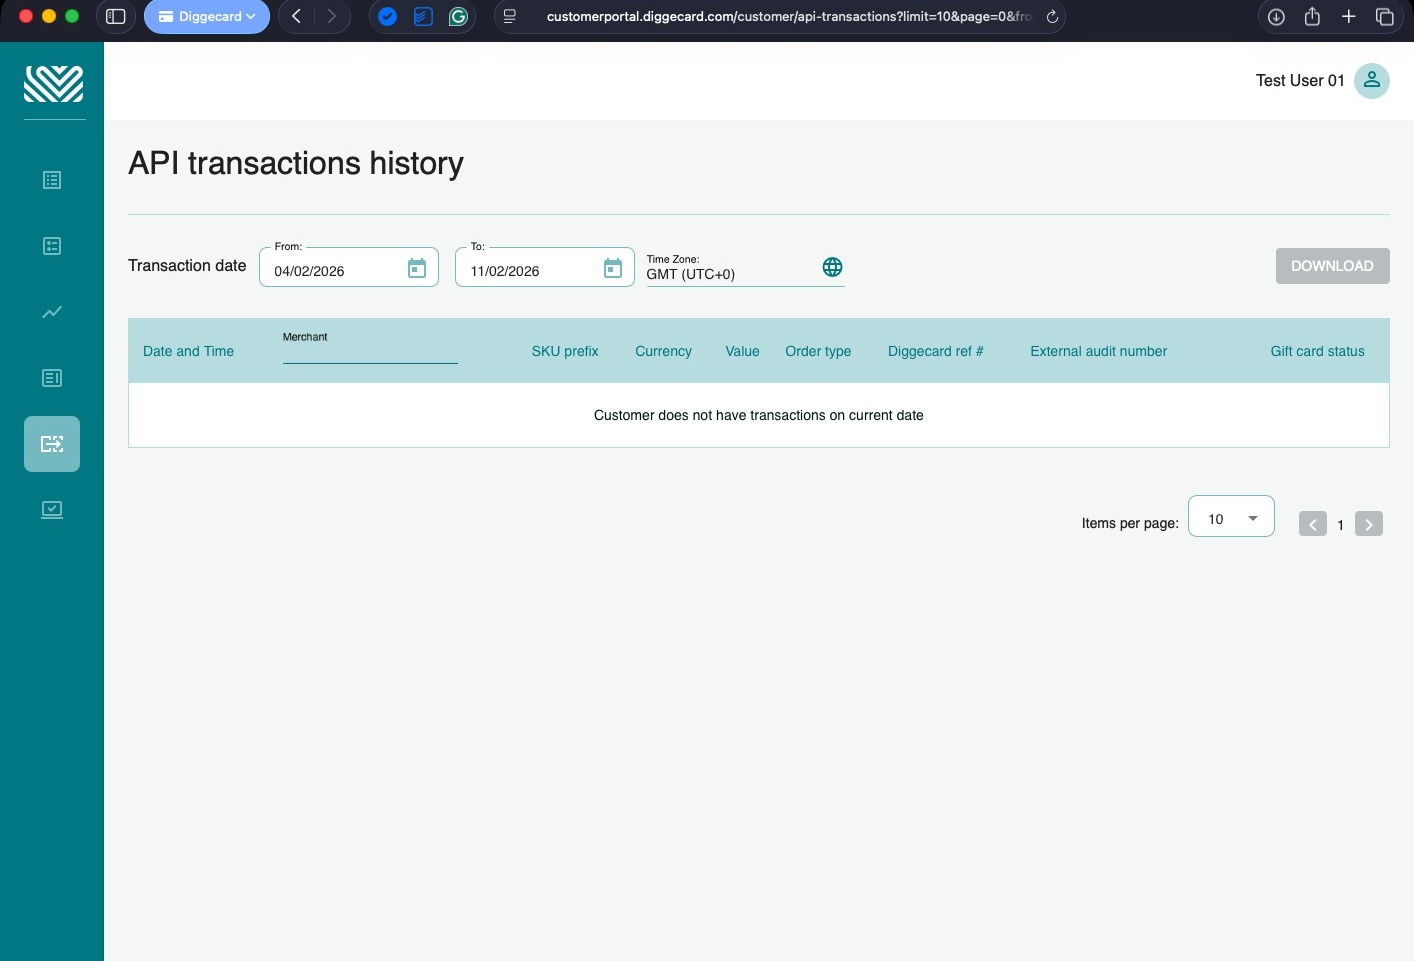This screenshot has height=961, width=1414.
Task: Open the Safari downloads icon
Action: point(1276,17)
